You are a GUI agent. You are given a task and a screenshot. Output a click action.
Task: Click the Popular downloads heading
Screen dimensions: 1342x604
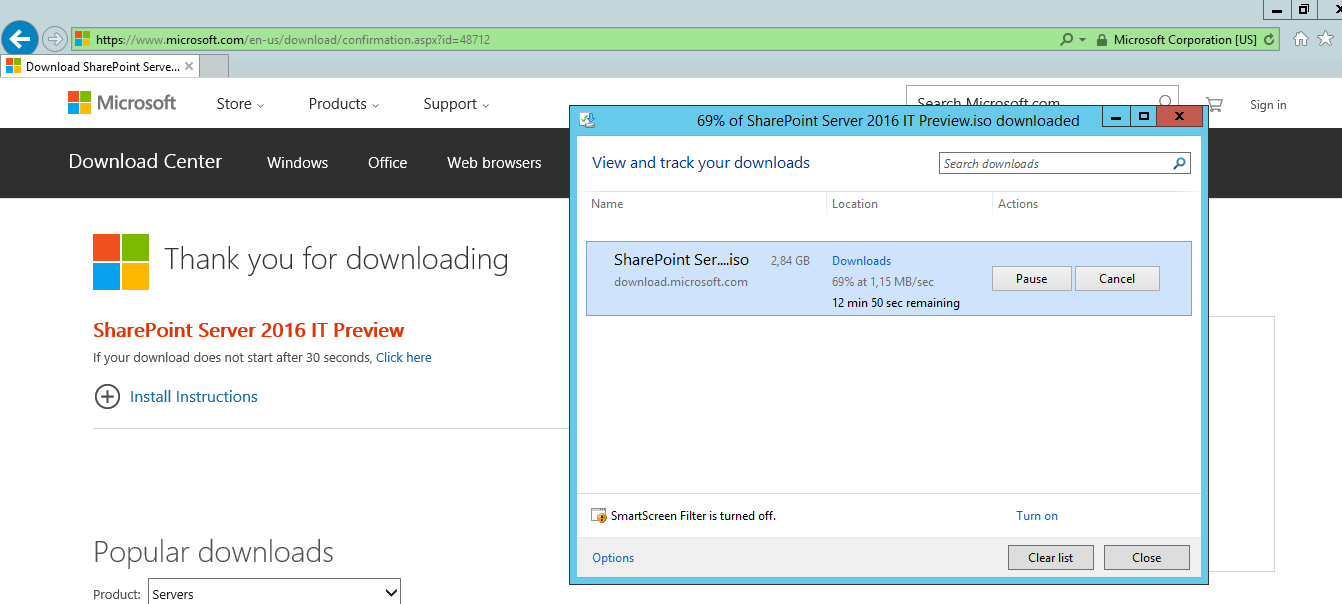(x=214, y=552)
